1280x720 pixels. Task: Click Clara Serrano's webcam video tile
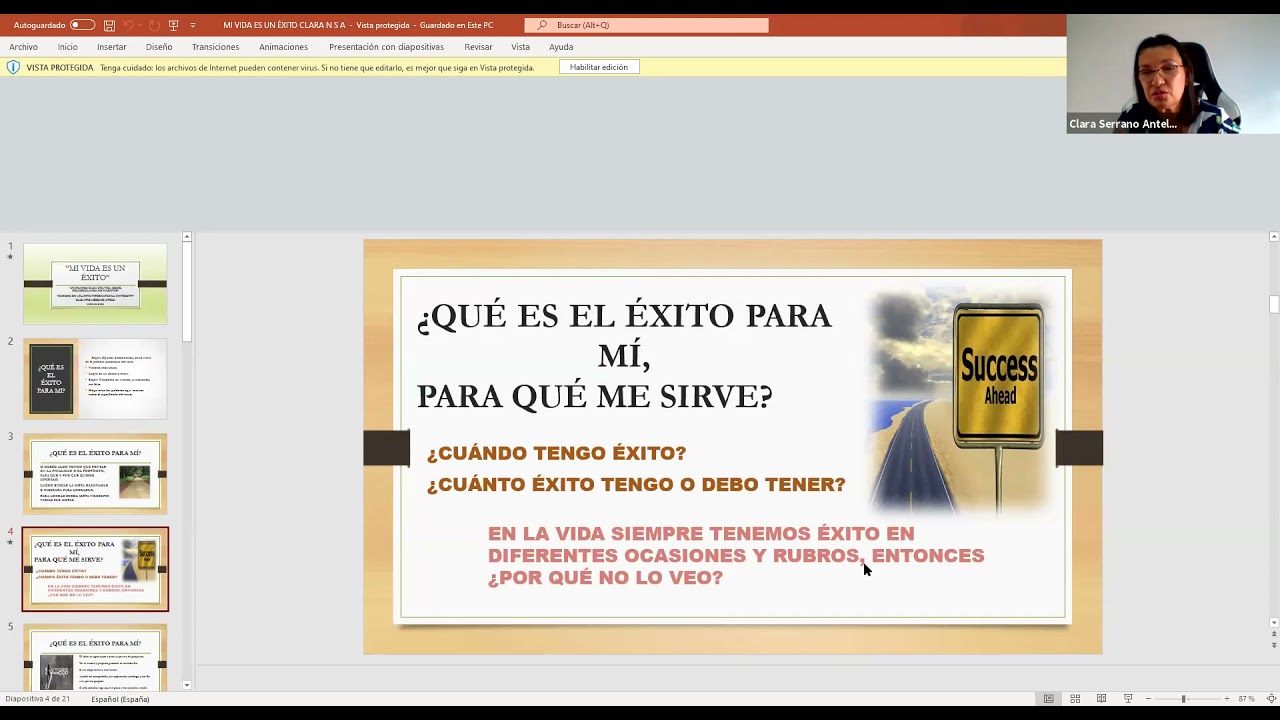tap(1173, 74)
